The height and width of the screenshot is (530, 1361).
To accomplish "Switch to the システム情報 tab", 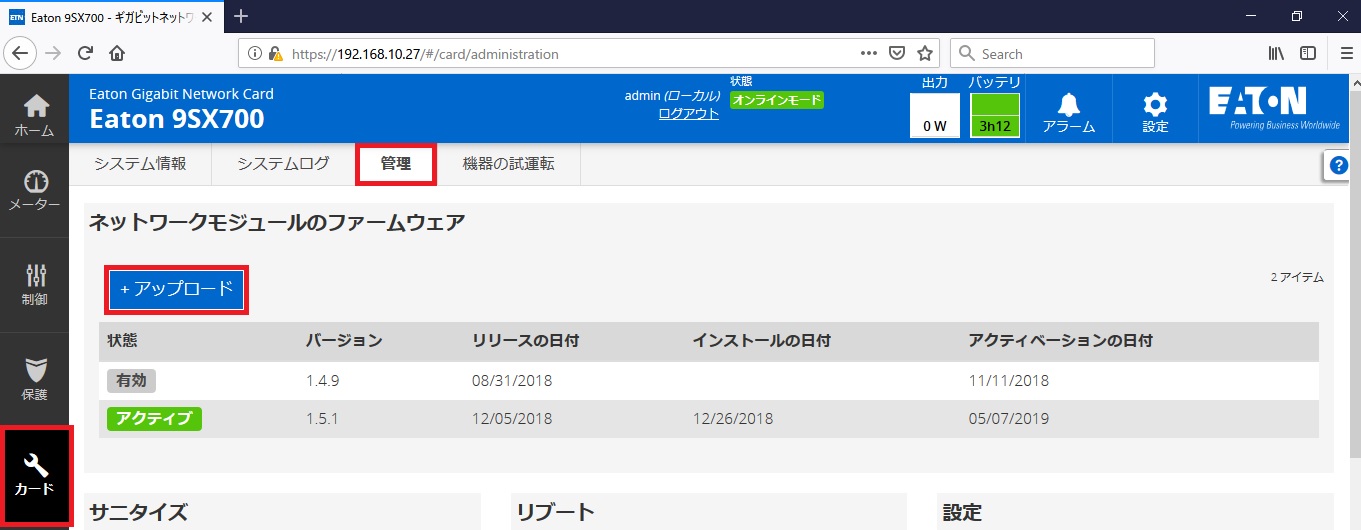I will (x=140, y=164).
